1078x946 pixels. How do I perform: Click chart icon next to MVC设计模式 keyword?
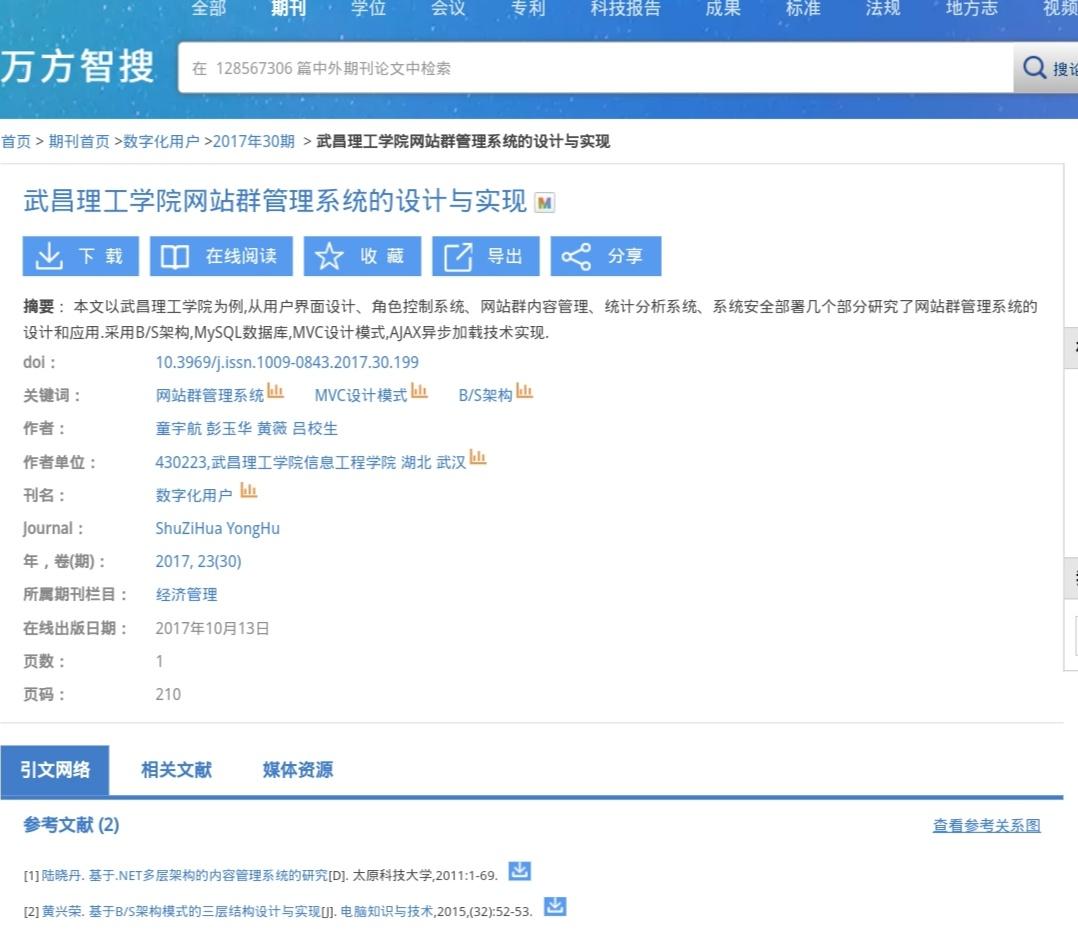coord(420,392)
